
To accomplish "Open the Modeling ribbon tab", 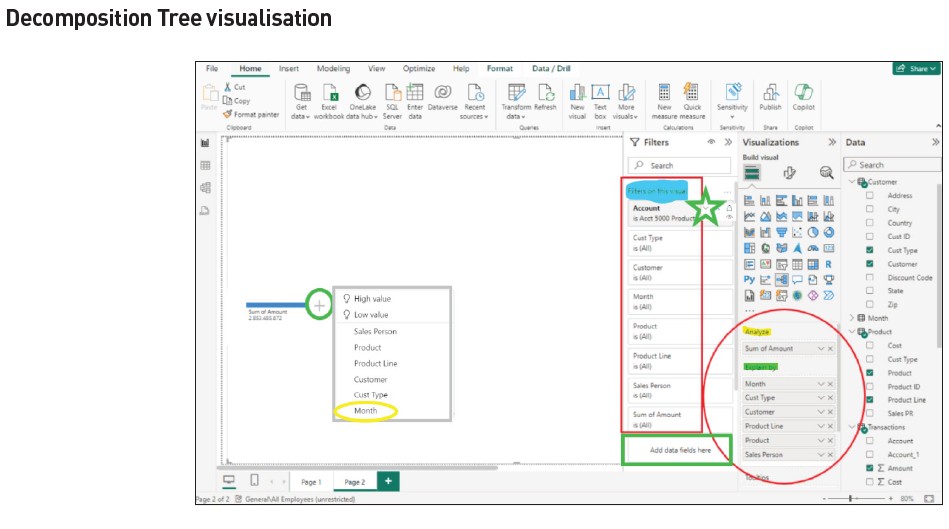I will click(x=333, y=69).
